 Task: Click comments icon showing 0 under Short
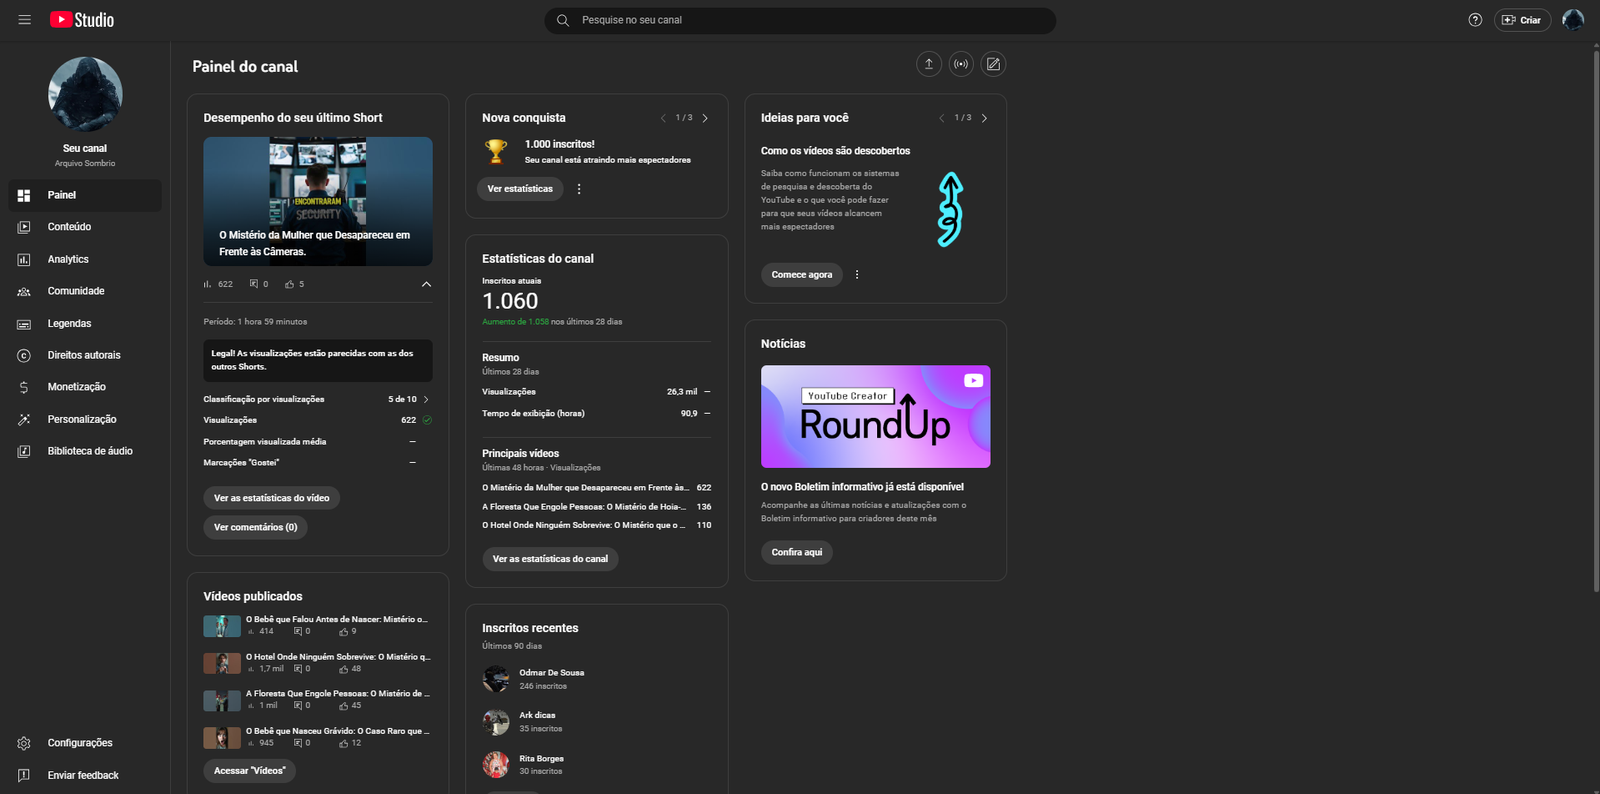254,284
